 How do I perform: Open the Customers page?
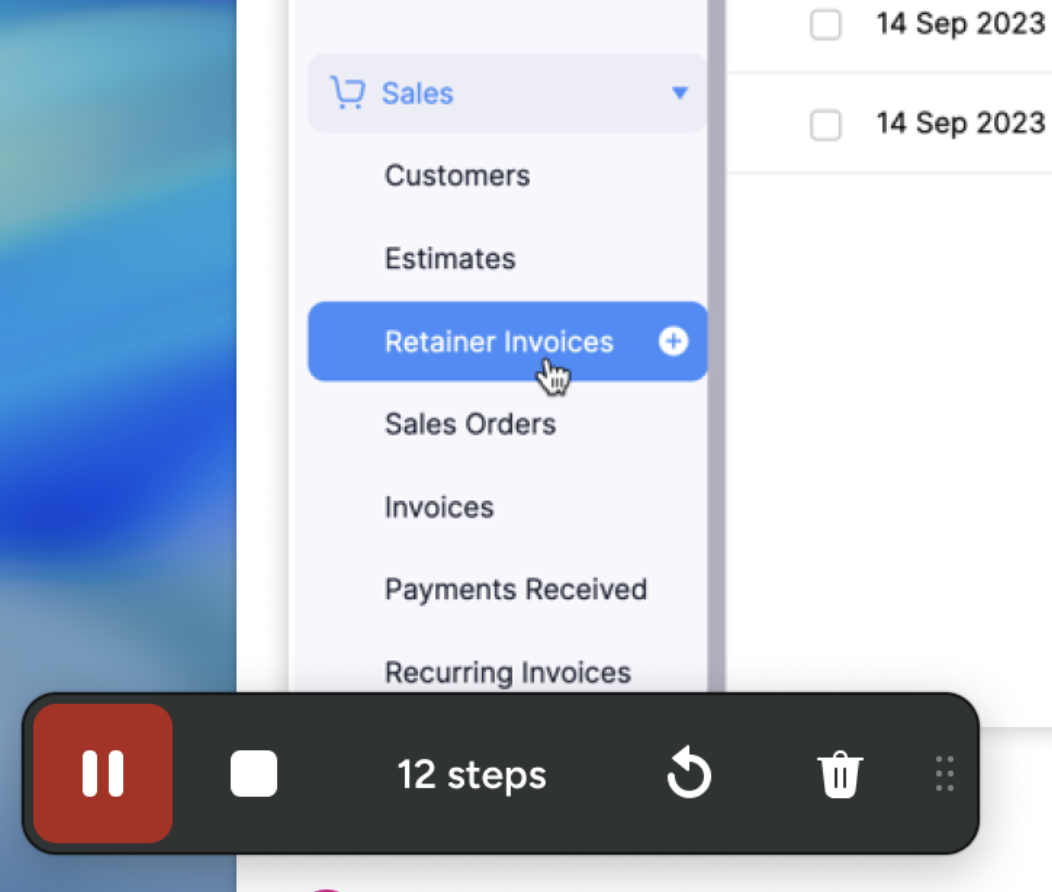click(457, 176)
